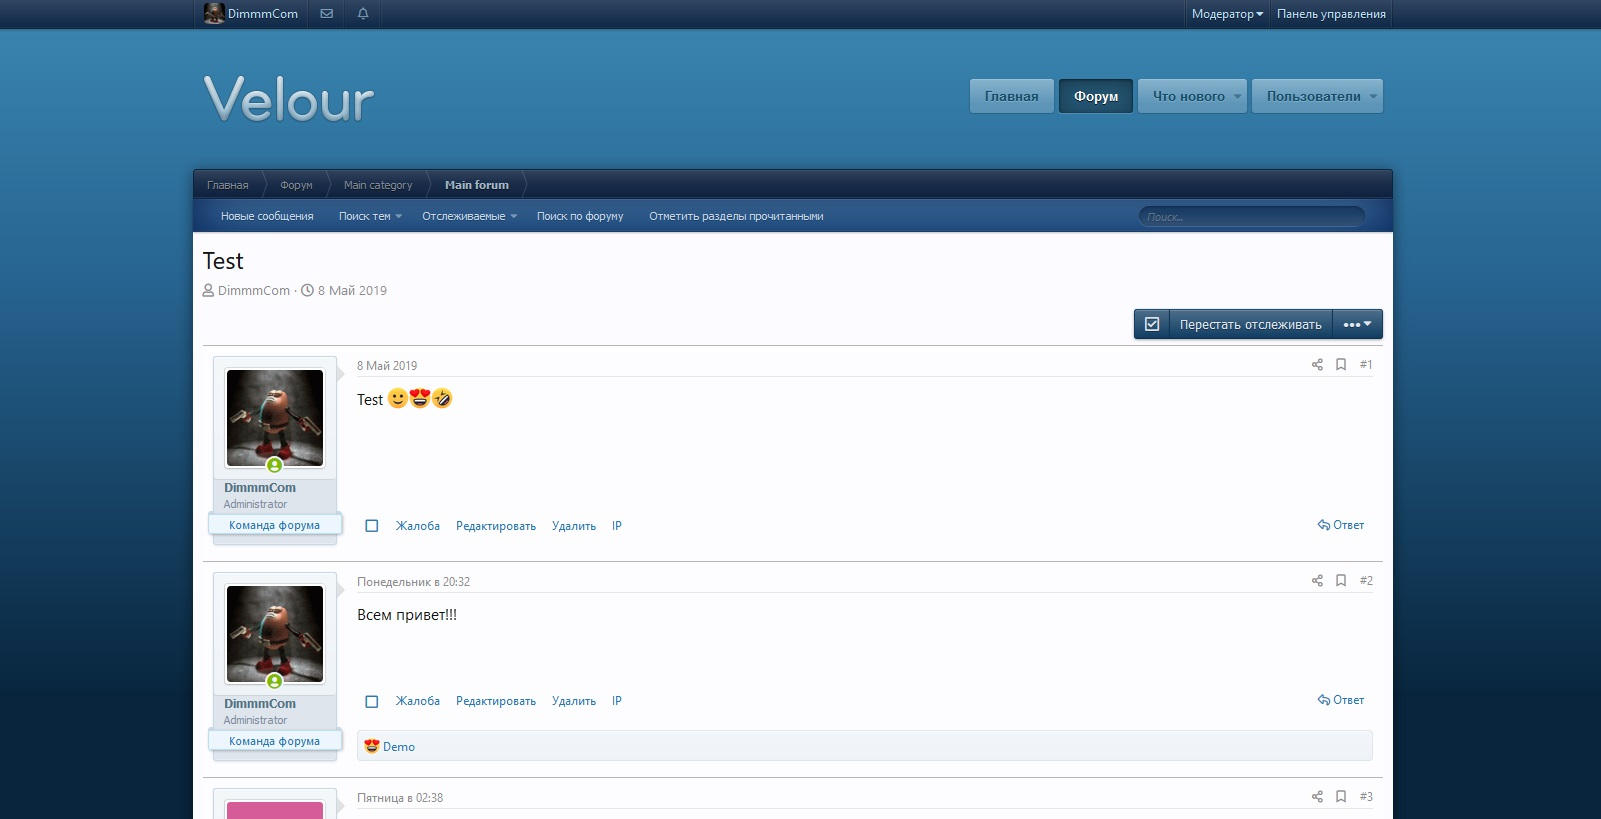Share post #1 via share icon
The width and height of the screenshot is (1601, 819).
[x=1317, y=365]
